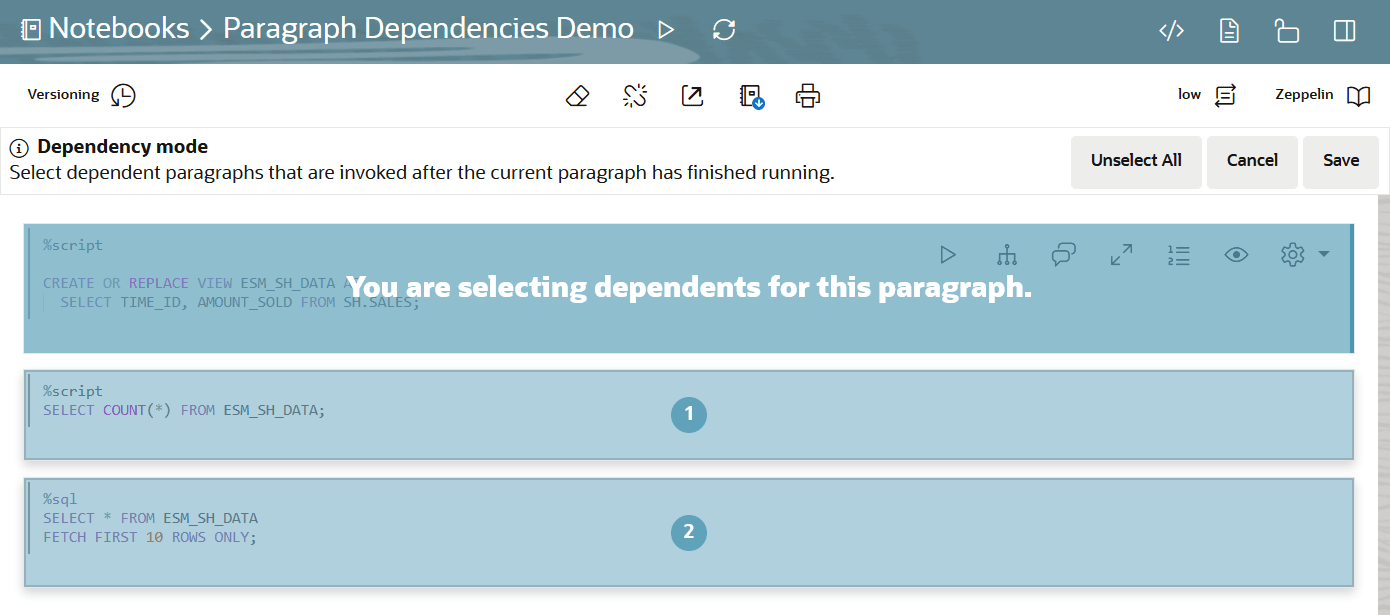Save the dependency selection
Screen dimensions: 1390x615
[1340, 161]
